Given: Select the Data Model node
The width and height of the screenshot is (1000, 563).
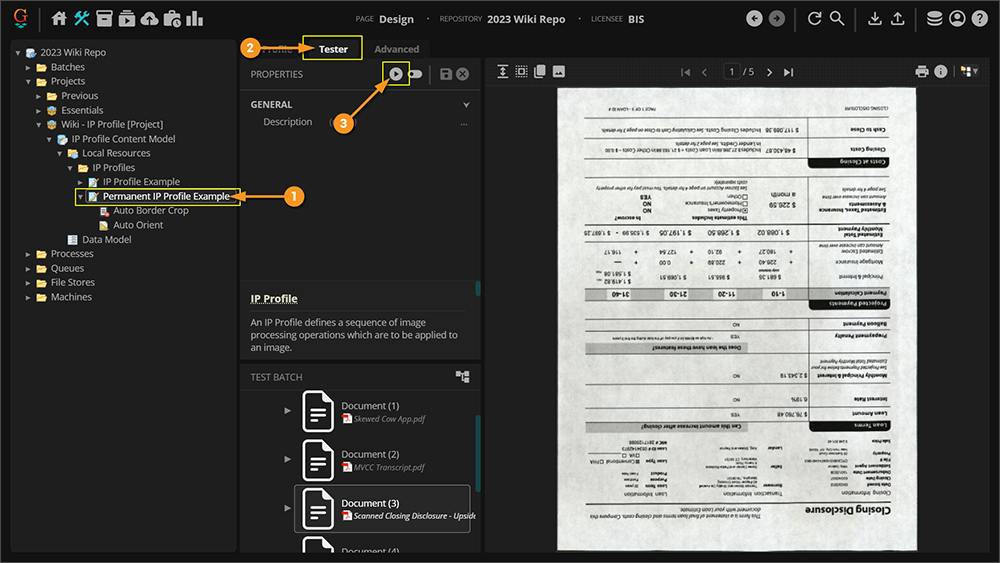Looking at the screenshot, I should pos(107,239).
